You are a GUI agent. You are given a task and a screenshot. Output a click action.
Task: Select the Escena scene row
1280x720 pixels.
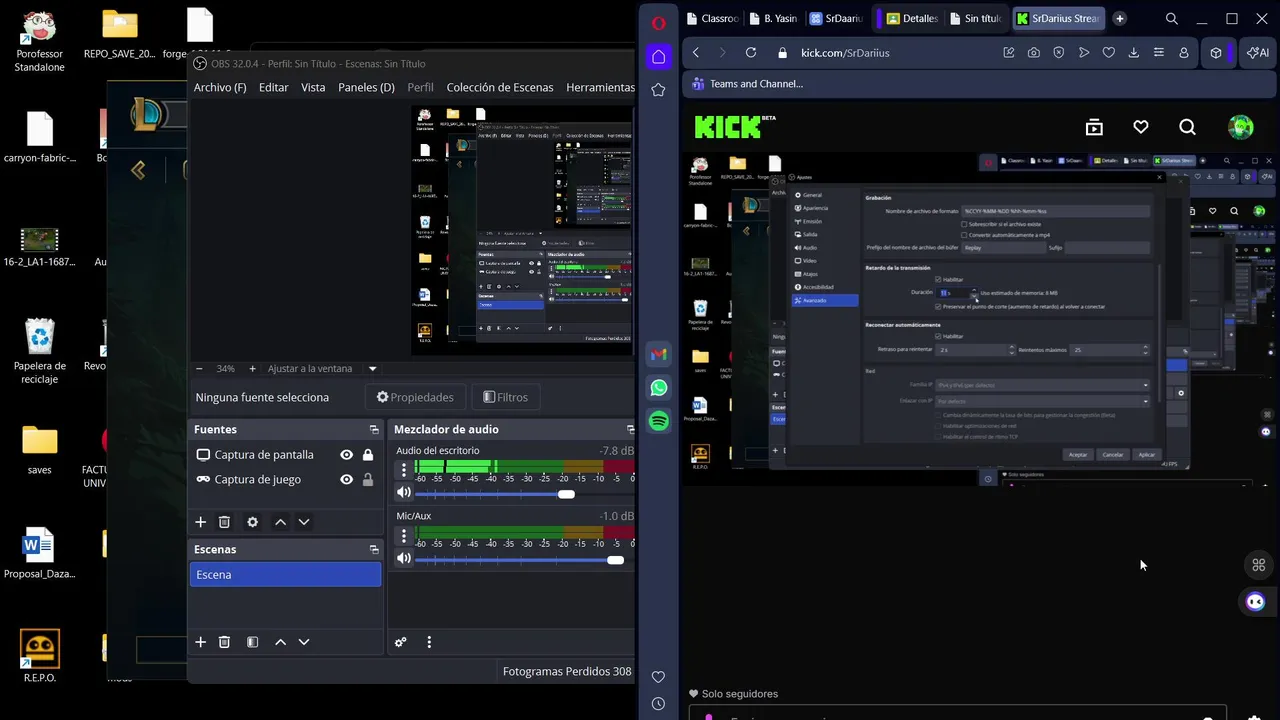coord(285,574)
